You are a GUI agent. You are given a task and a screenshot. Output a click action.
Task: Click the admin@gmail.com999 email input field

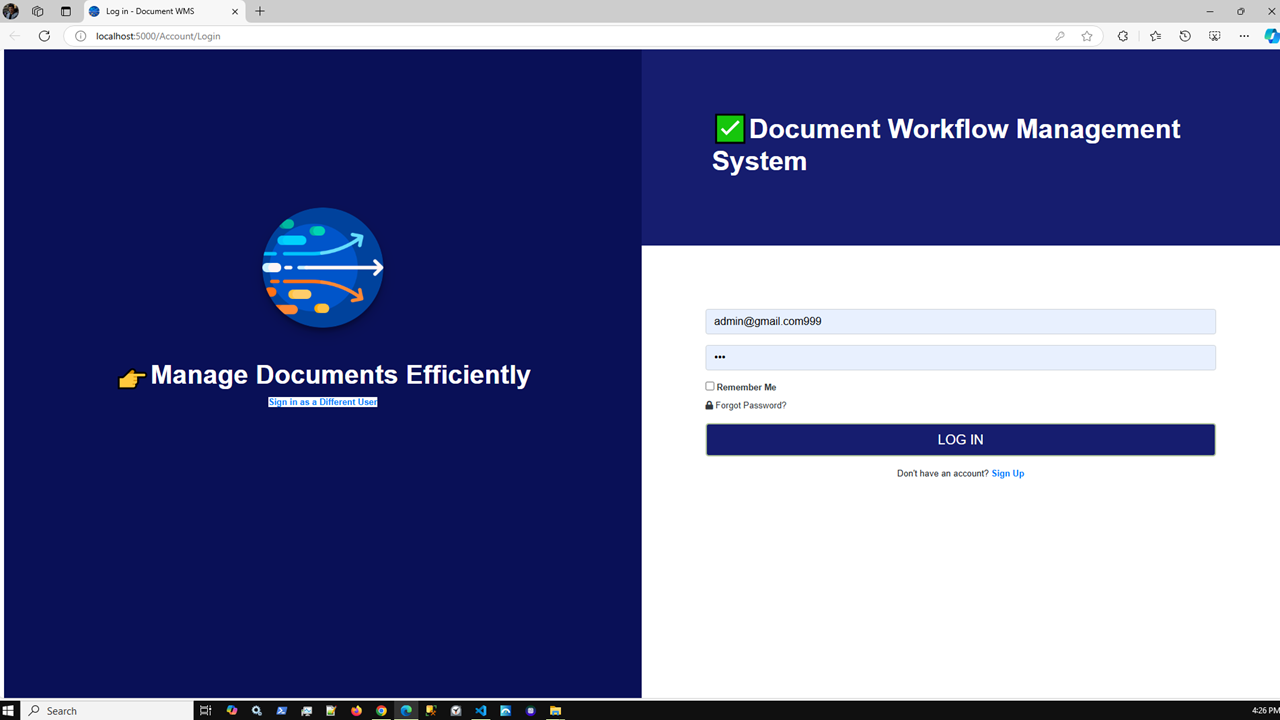tap(960, 321)
